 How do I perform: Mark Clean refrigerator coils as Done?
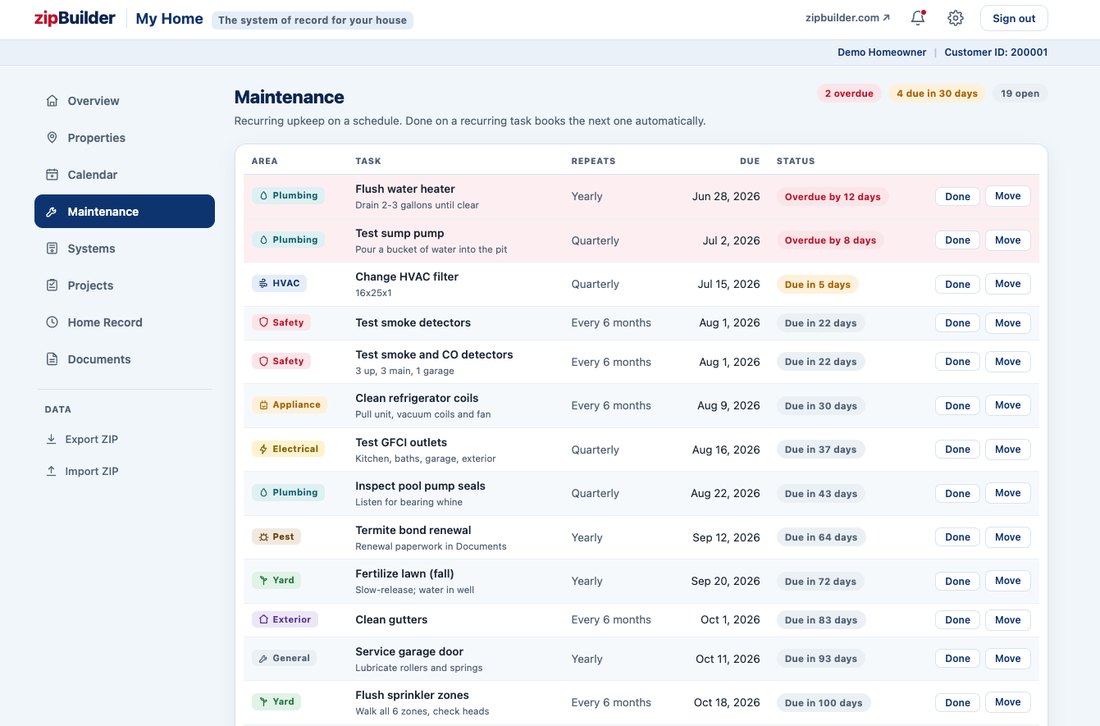pos(957,405)
